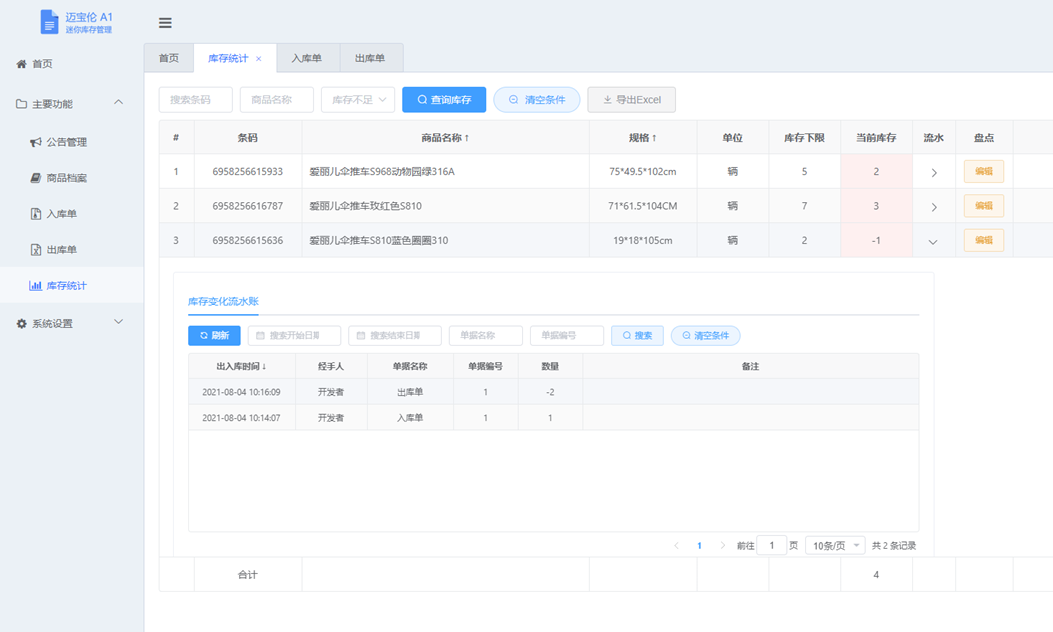This screenshot has height=632, width=1053.
Task: Click the file icon for 出库单 in sidebar
Action: tap(36, 250)
